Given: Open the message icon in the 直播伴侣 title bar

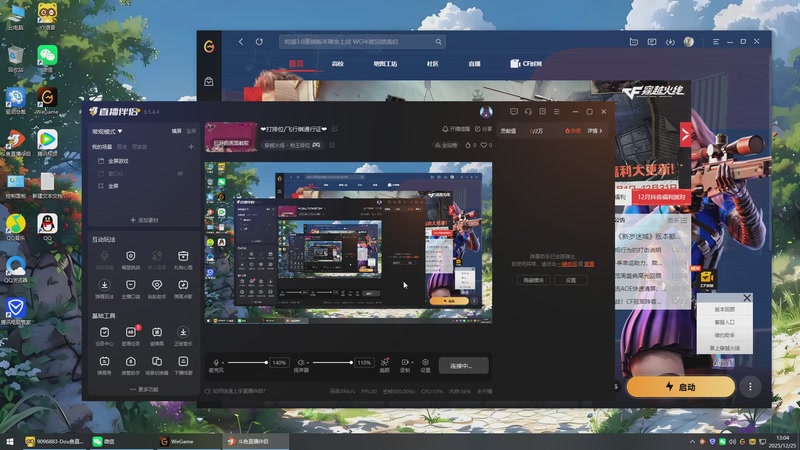Looking at the screenshot, I should coord(514,112).
